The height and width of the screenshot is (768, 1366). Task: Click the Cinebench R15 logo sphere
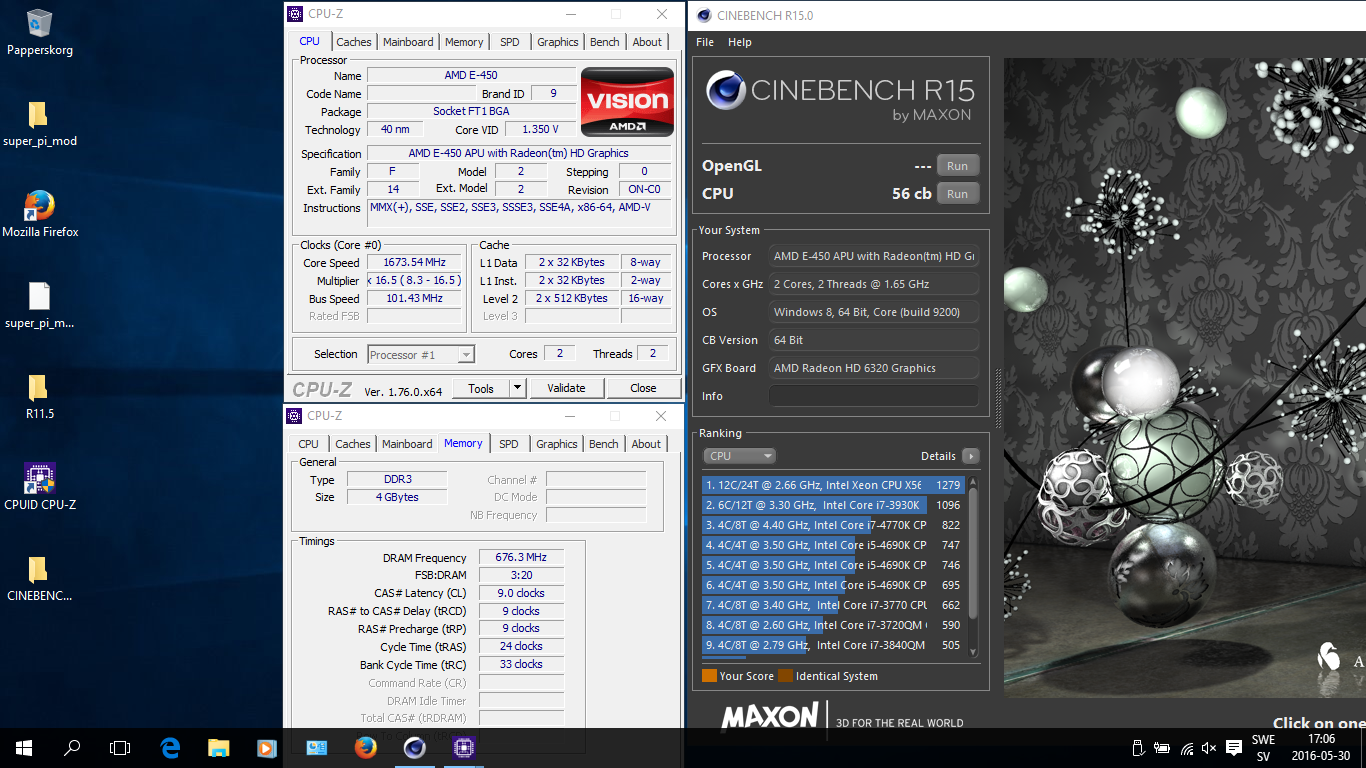[x=726, y=91]
